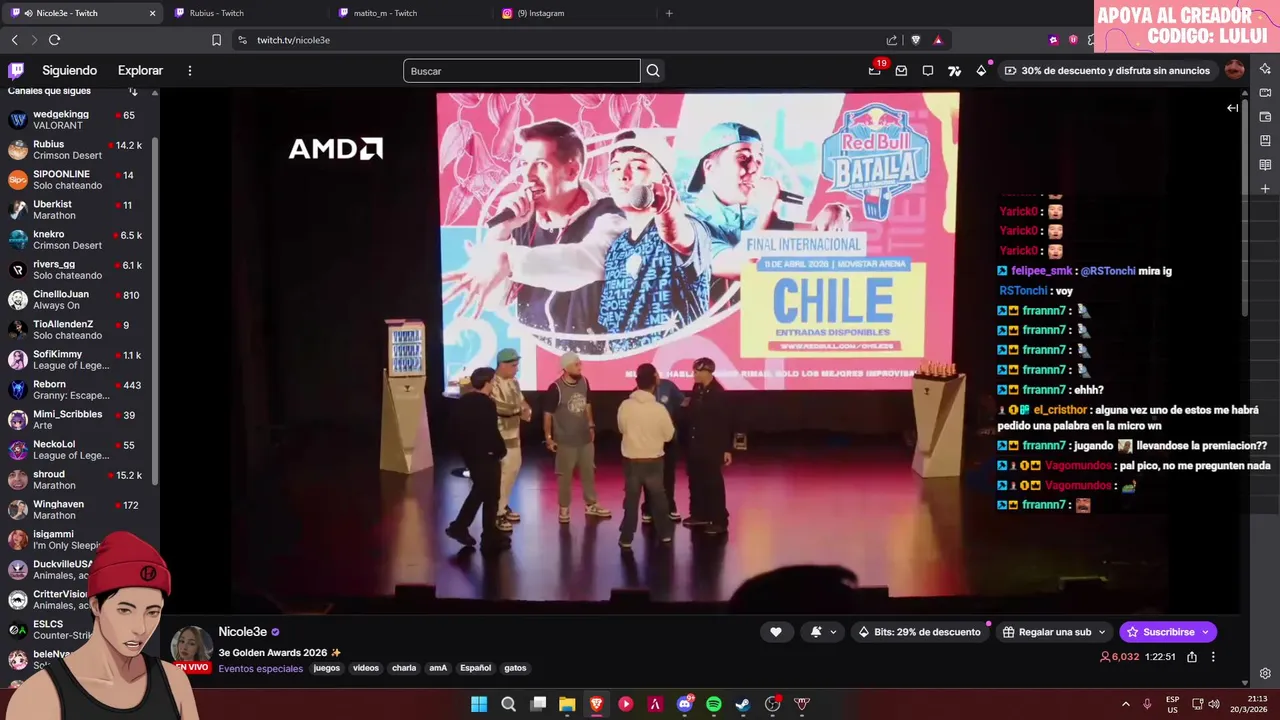Share the stream via share icon
The image size is (1280, 720).
tap(1192, 657)
